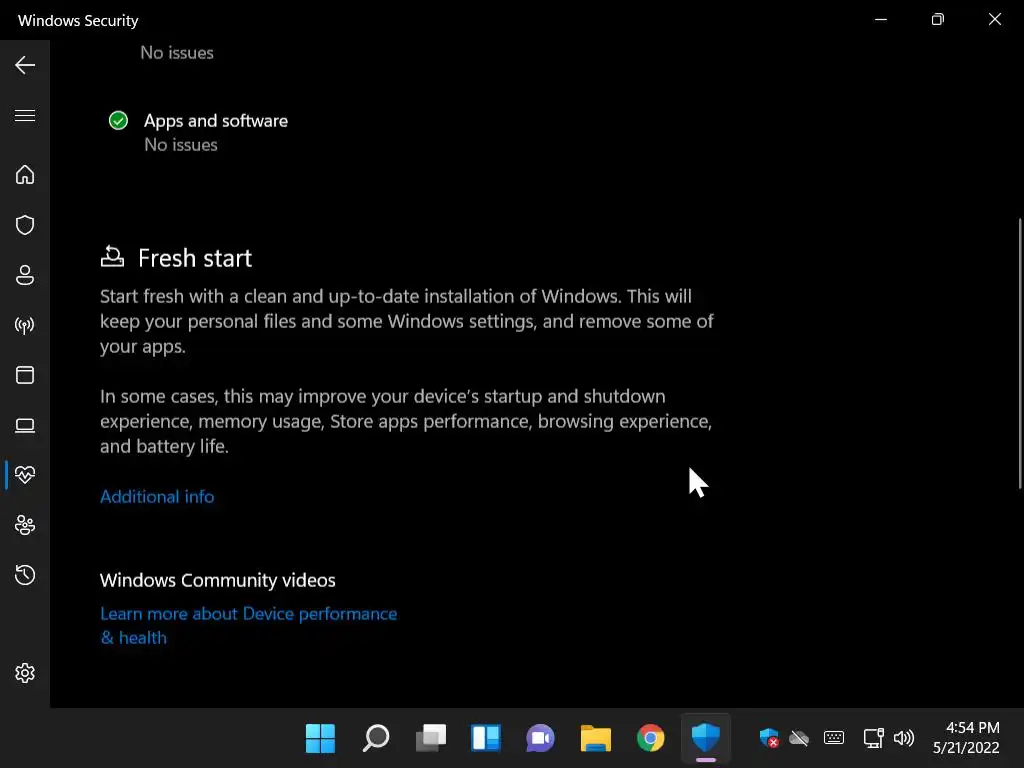Open Widgets from the taskbar
1024x768 pixels.
click(x=486, y=738)
